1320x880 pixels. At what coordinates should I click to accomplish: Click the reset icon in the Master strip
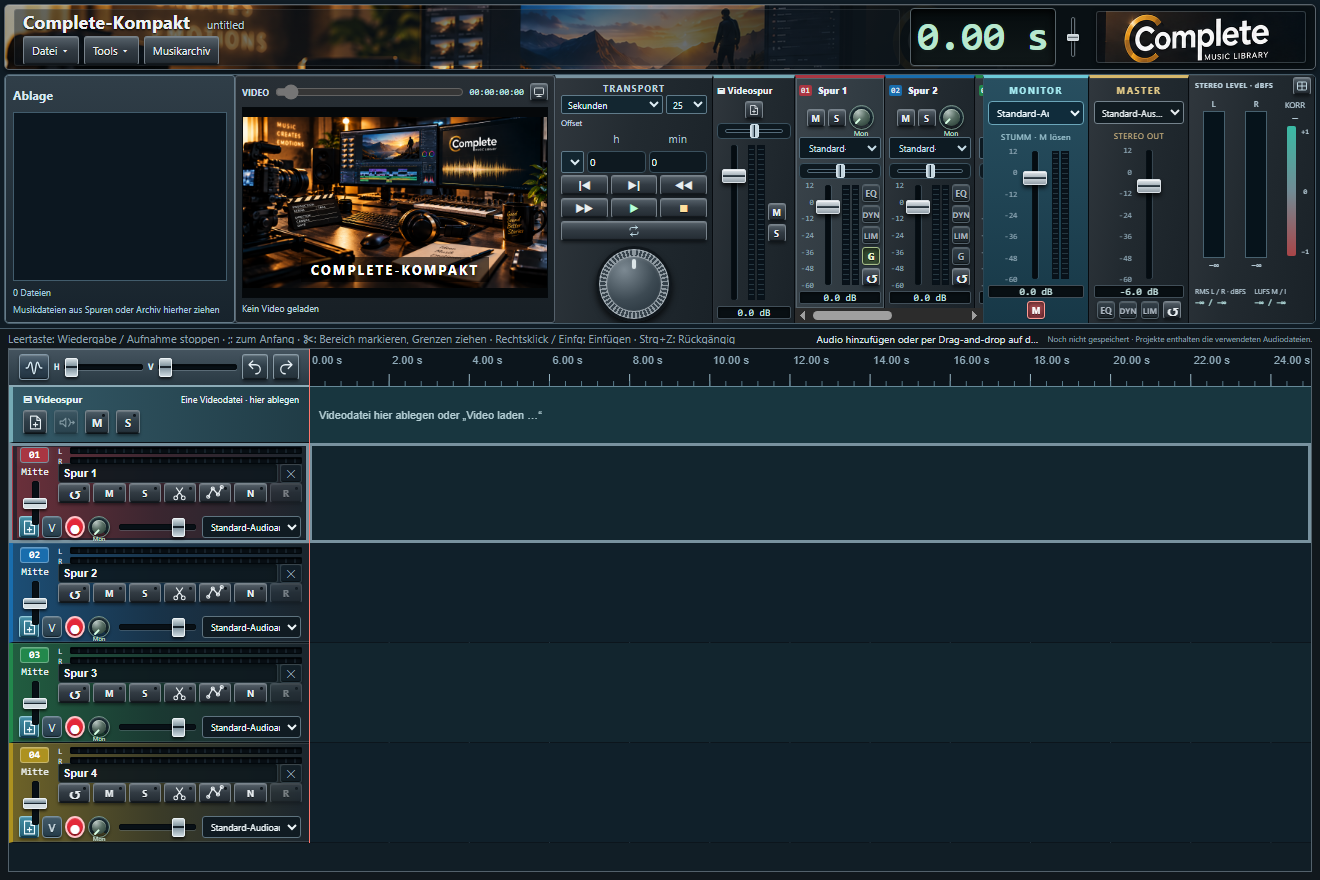(1172, 311)
